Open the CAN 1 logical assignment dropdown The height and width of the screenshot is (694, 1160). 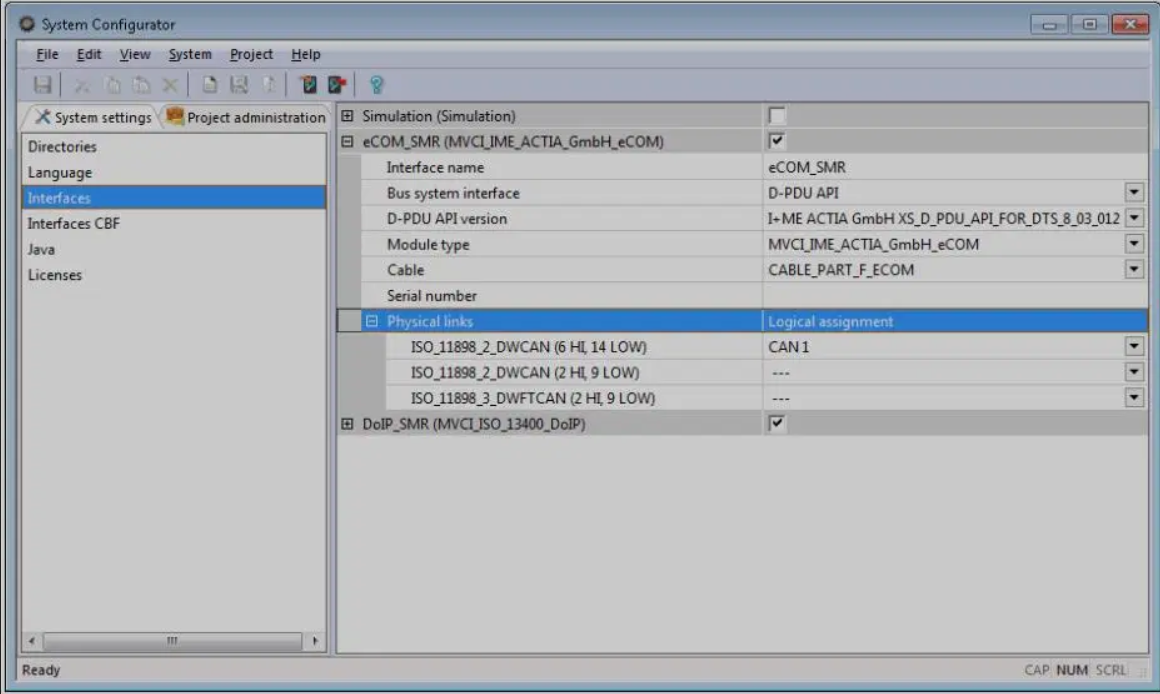coord(1134,346)
